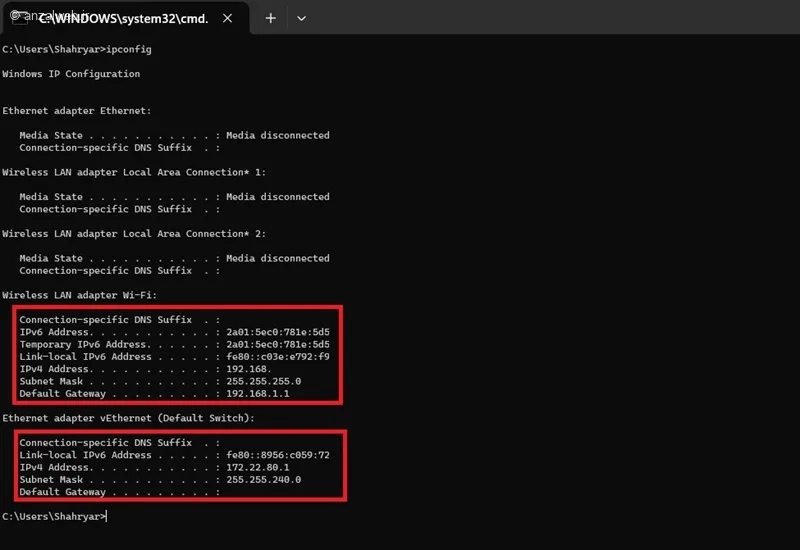
Task: Click the cmd icon in the tab
Action: [19, 18]
